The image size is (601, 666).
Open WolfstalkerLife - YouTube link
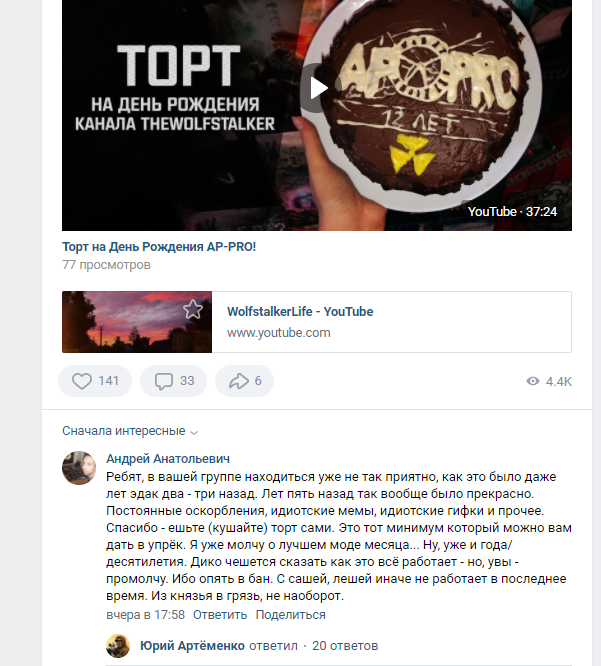pos(300,311)
